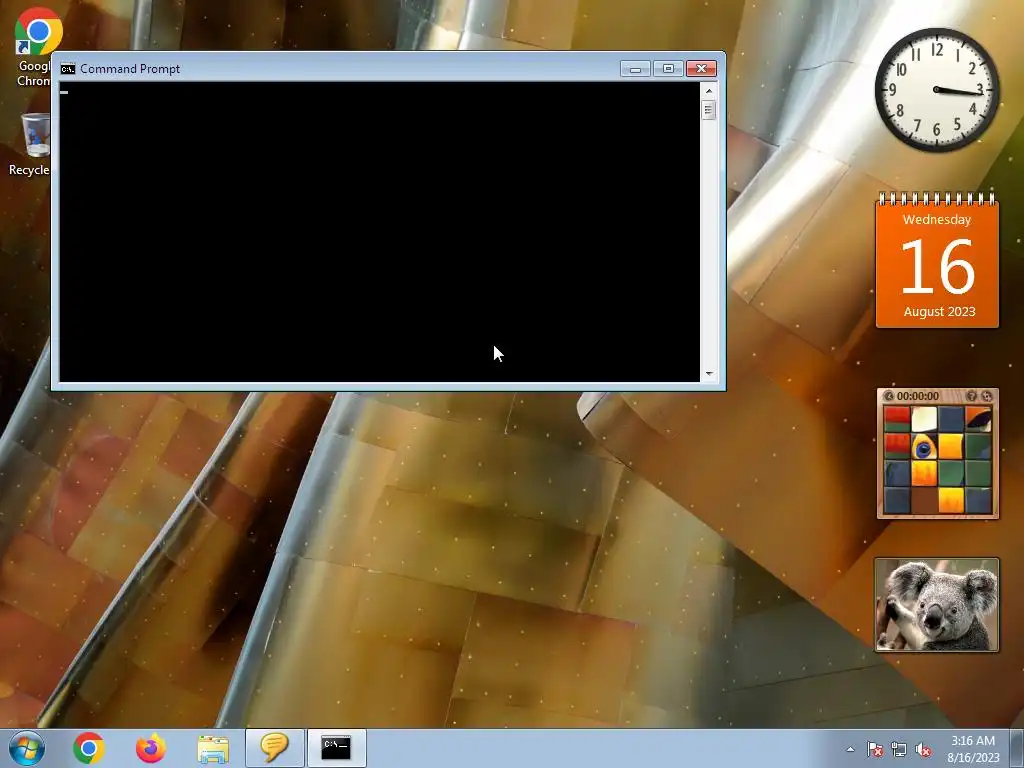Maximize the Command Prompt window
This screenshot has width=1024, height=768.
[668, 69]
